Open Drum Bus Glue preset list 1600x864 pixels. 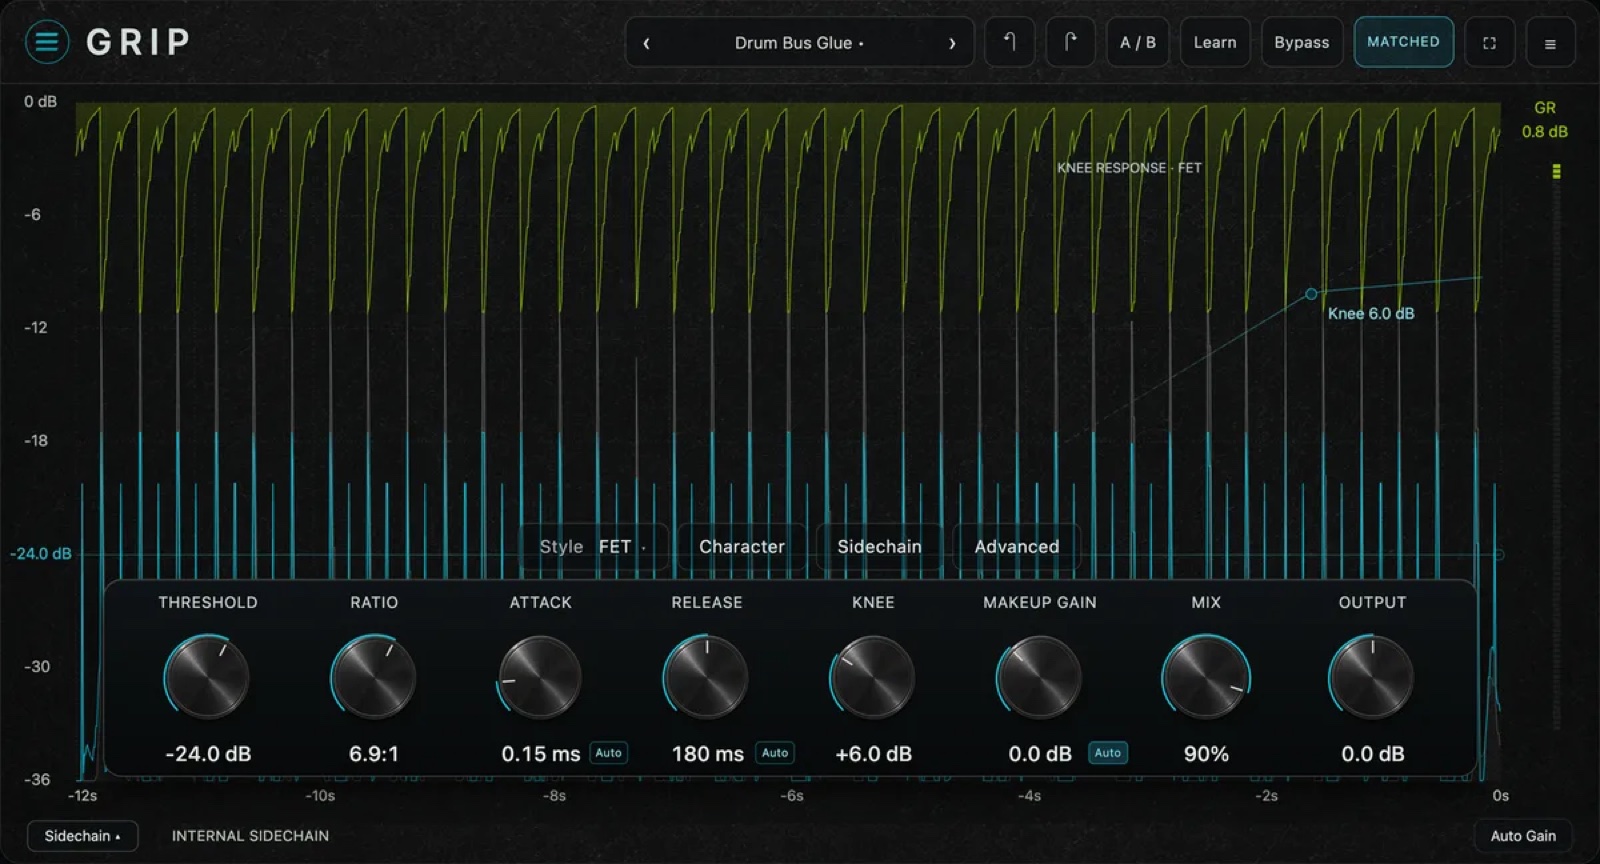[x=799, y=43]
